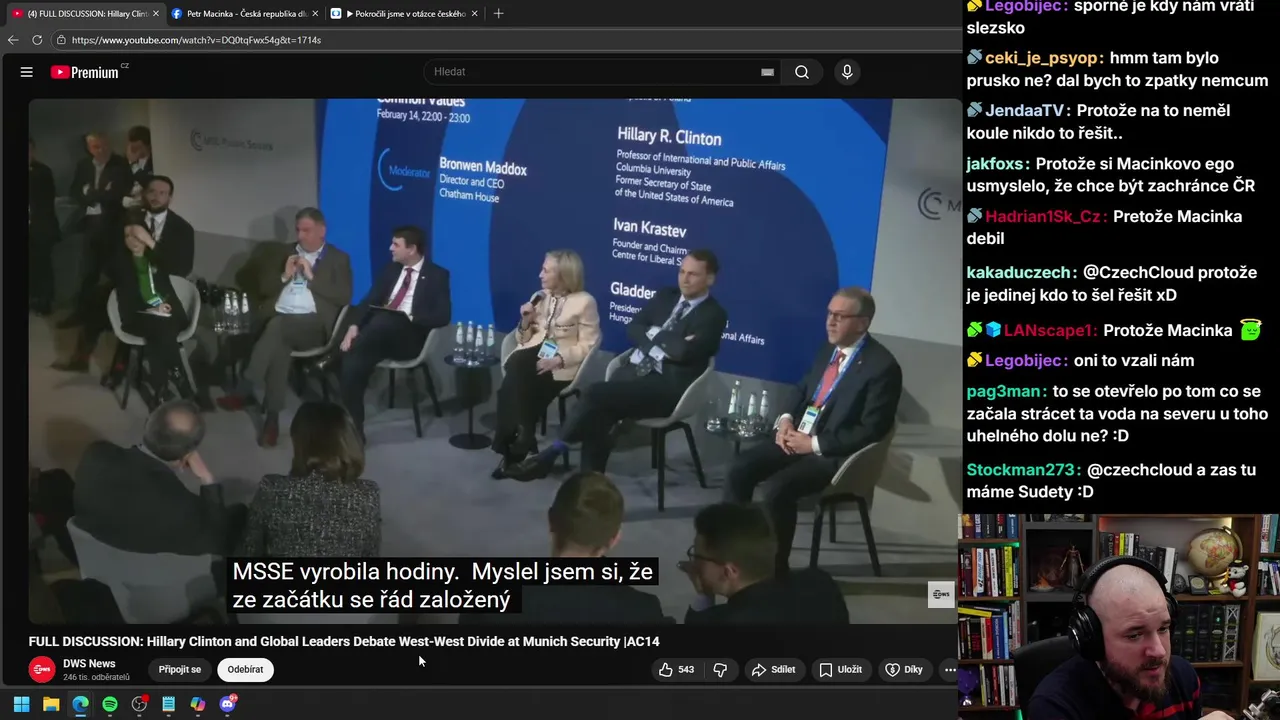Open a new browser tab
Image resolution: width=1280 pixels, height=720 pixels.
click(498, 14)
